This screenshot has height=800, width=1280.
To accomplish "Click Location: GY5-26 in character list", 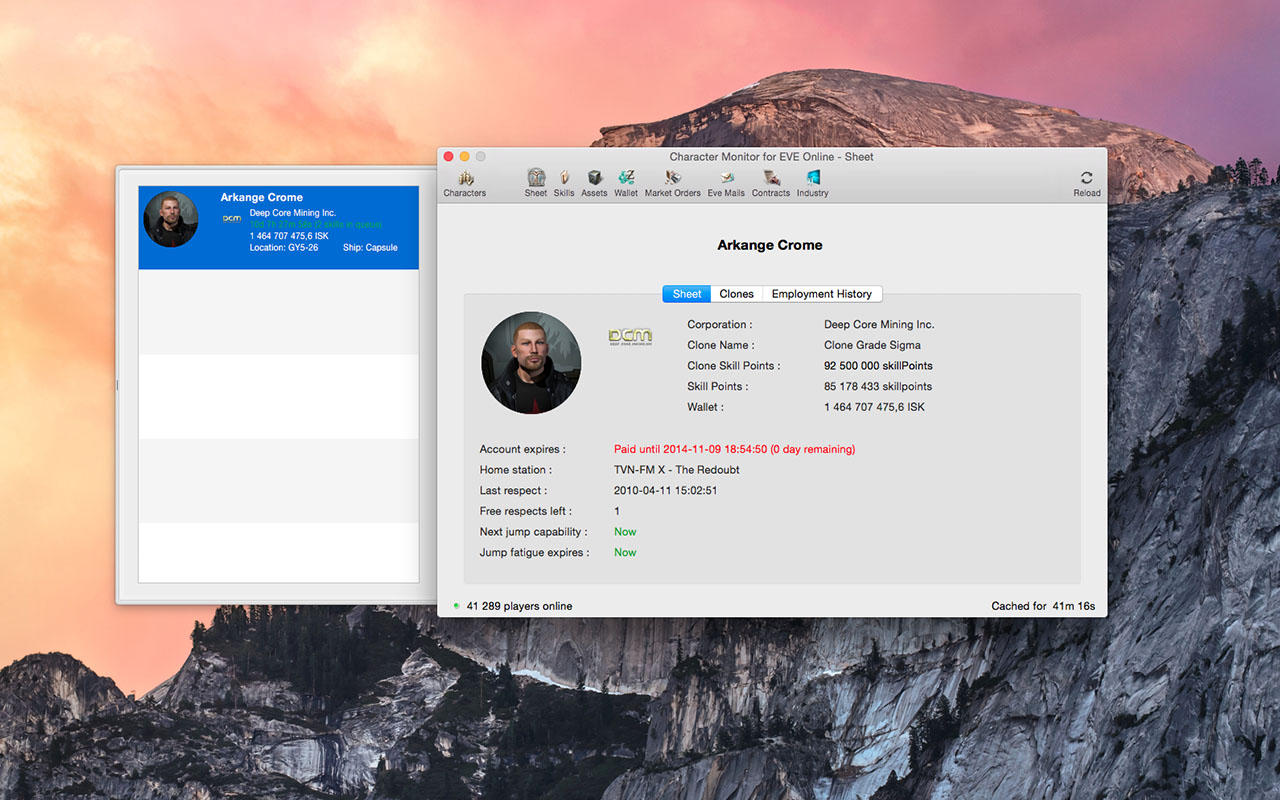I will pos(284,247).
